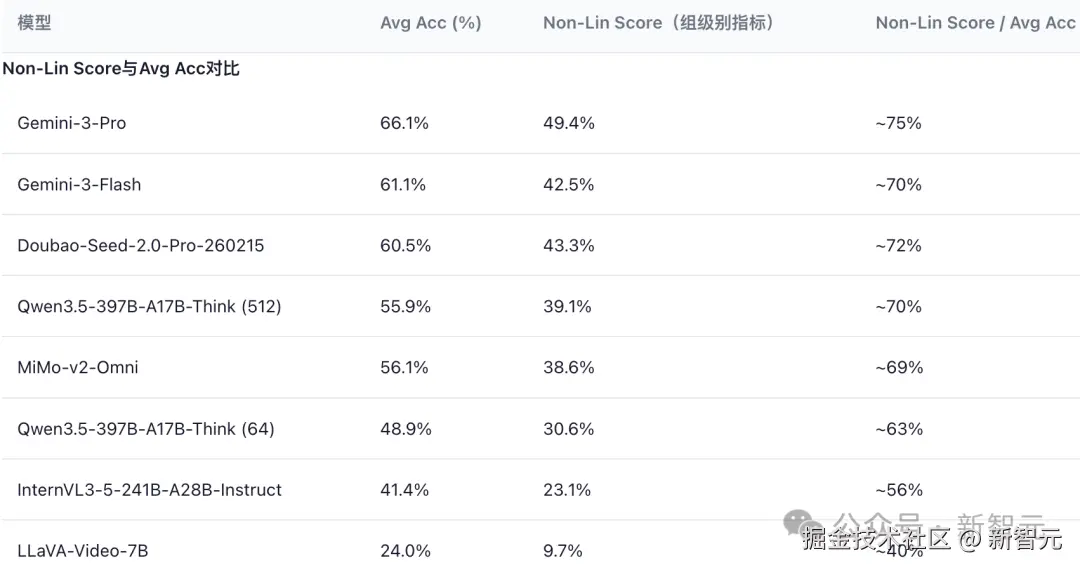Click the InternVL3-5-241B-A28B-Instruct model name
Screen dimensions: 1080x570
[149, 490]
